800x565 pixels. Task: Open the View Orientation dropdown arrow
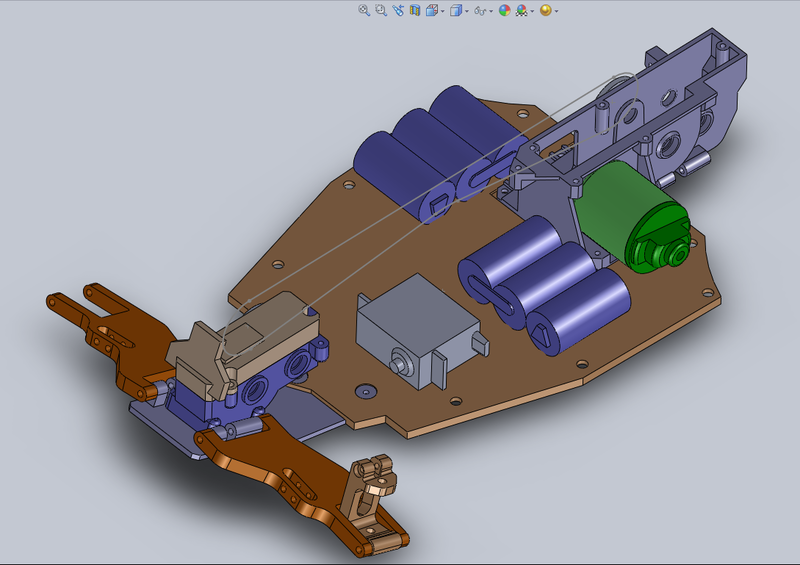pyautogui.click(x=442, y=11)
